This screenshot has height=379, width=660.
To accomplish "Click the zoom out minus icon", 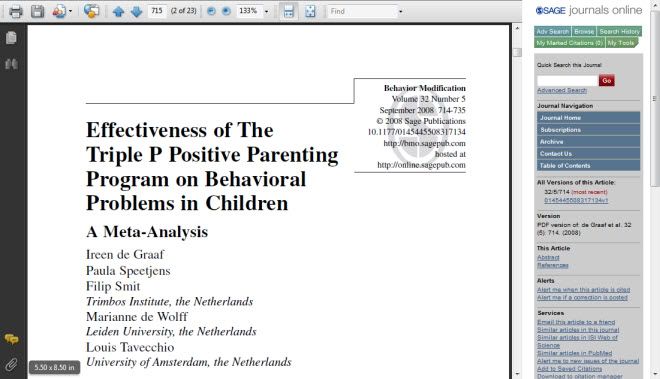I will 211,11.
